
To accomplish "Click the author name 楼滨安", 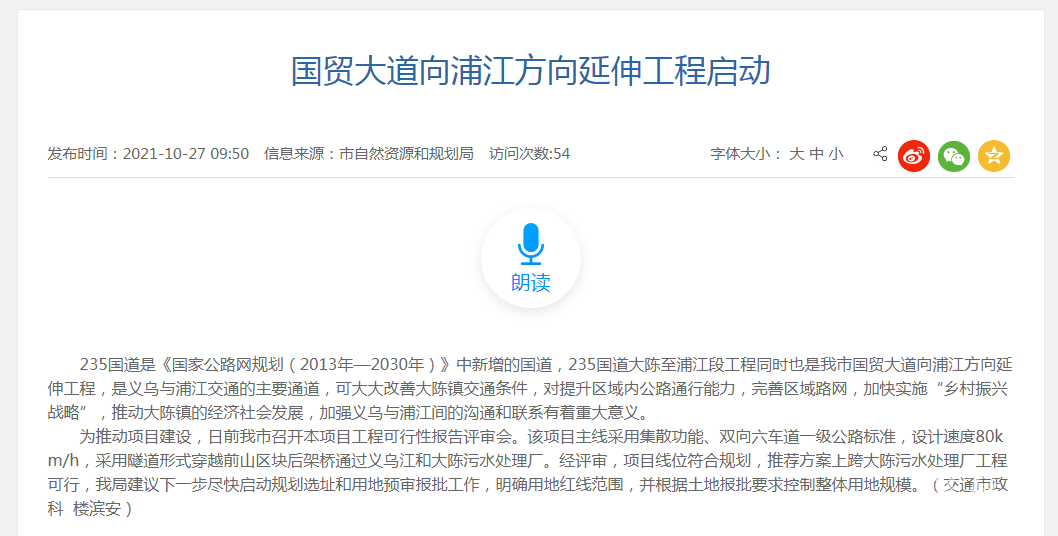I will click(x=96, y=509).
